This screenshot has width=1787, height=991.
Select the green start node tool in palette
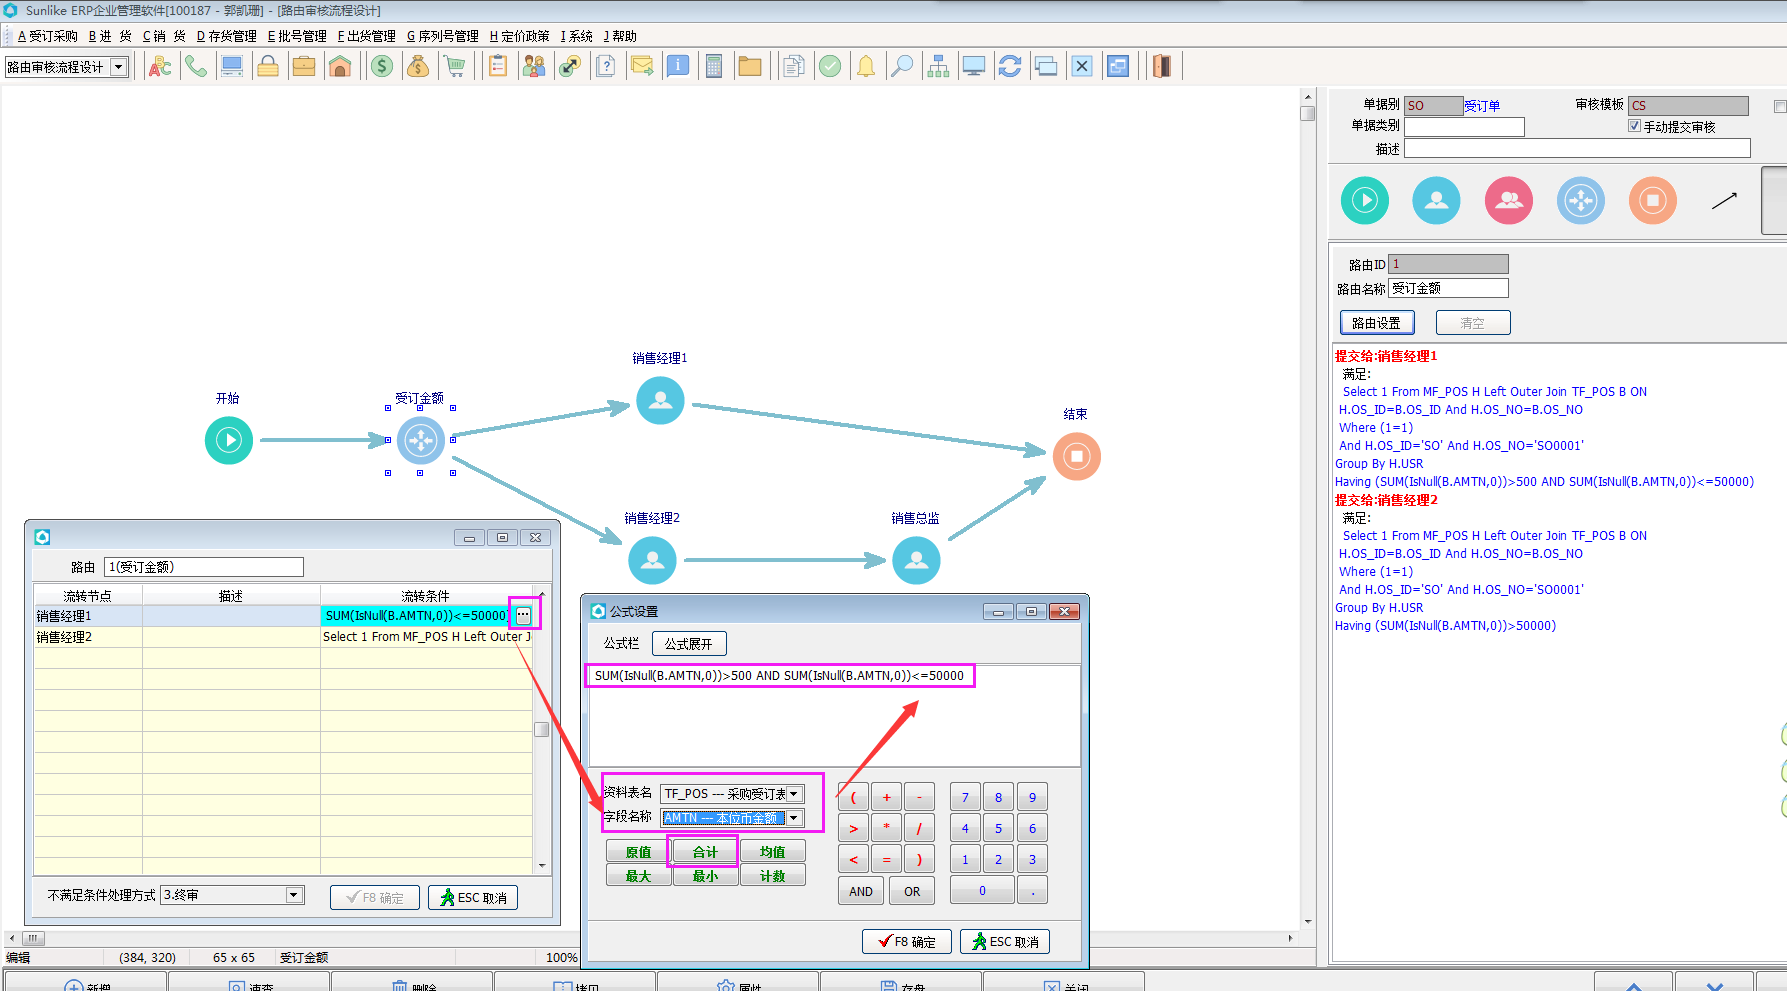(x=1365, y=200)
